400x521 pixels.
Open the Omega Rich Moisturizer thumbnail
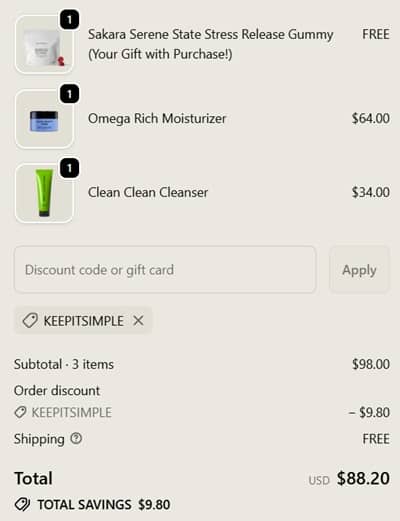(x=44, y=119)
